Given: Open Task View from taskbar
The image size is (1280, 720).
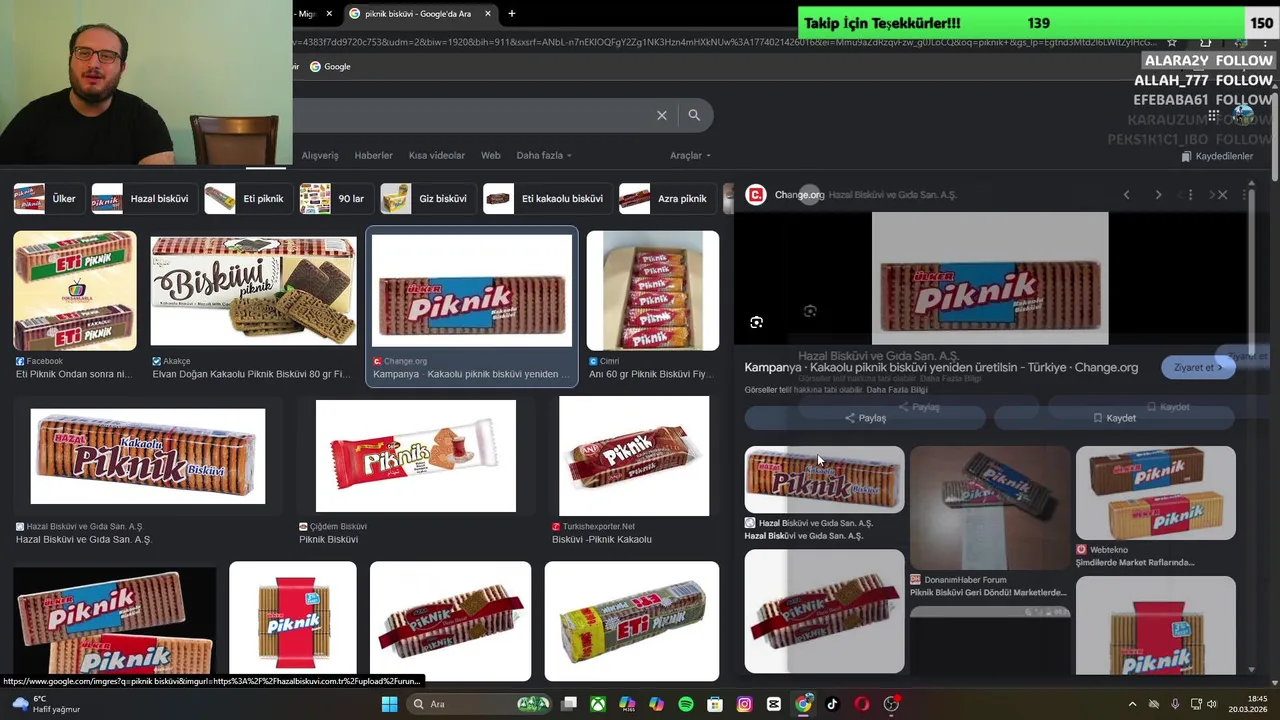Looking at the screenshot, I should 568,704.
